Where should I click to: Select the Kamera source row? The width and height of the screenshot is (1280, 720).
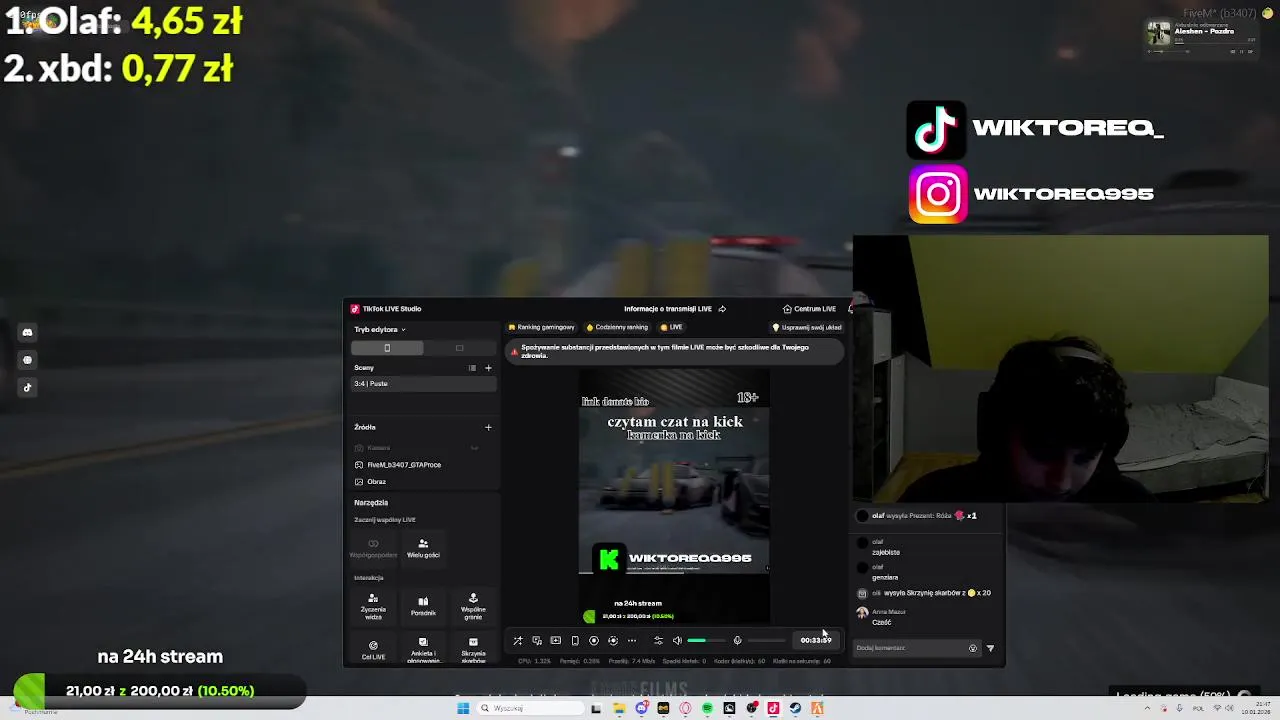[x=423, y=448]
